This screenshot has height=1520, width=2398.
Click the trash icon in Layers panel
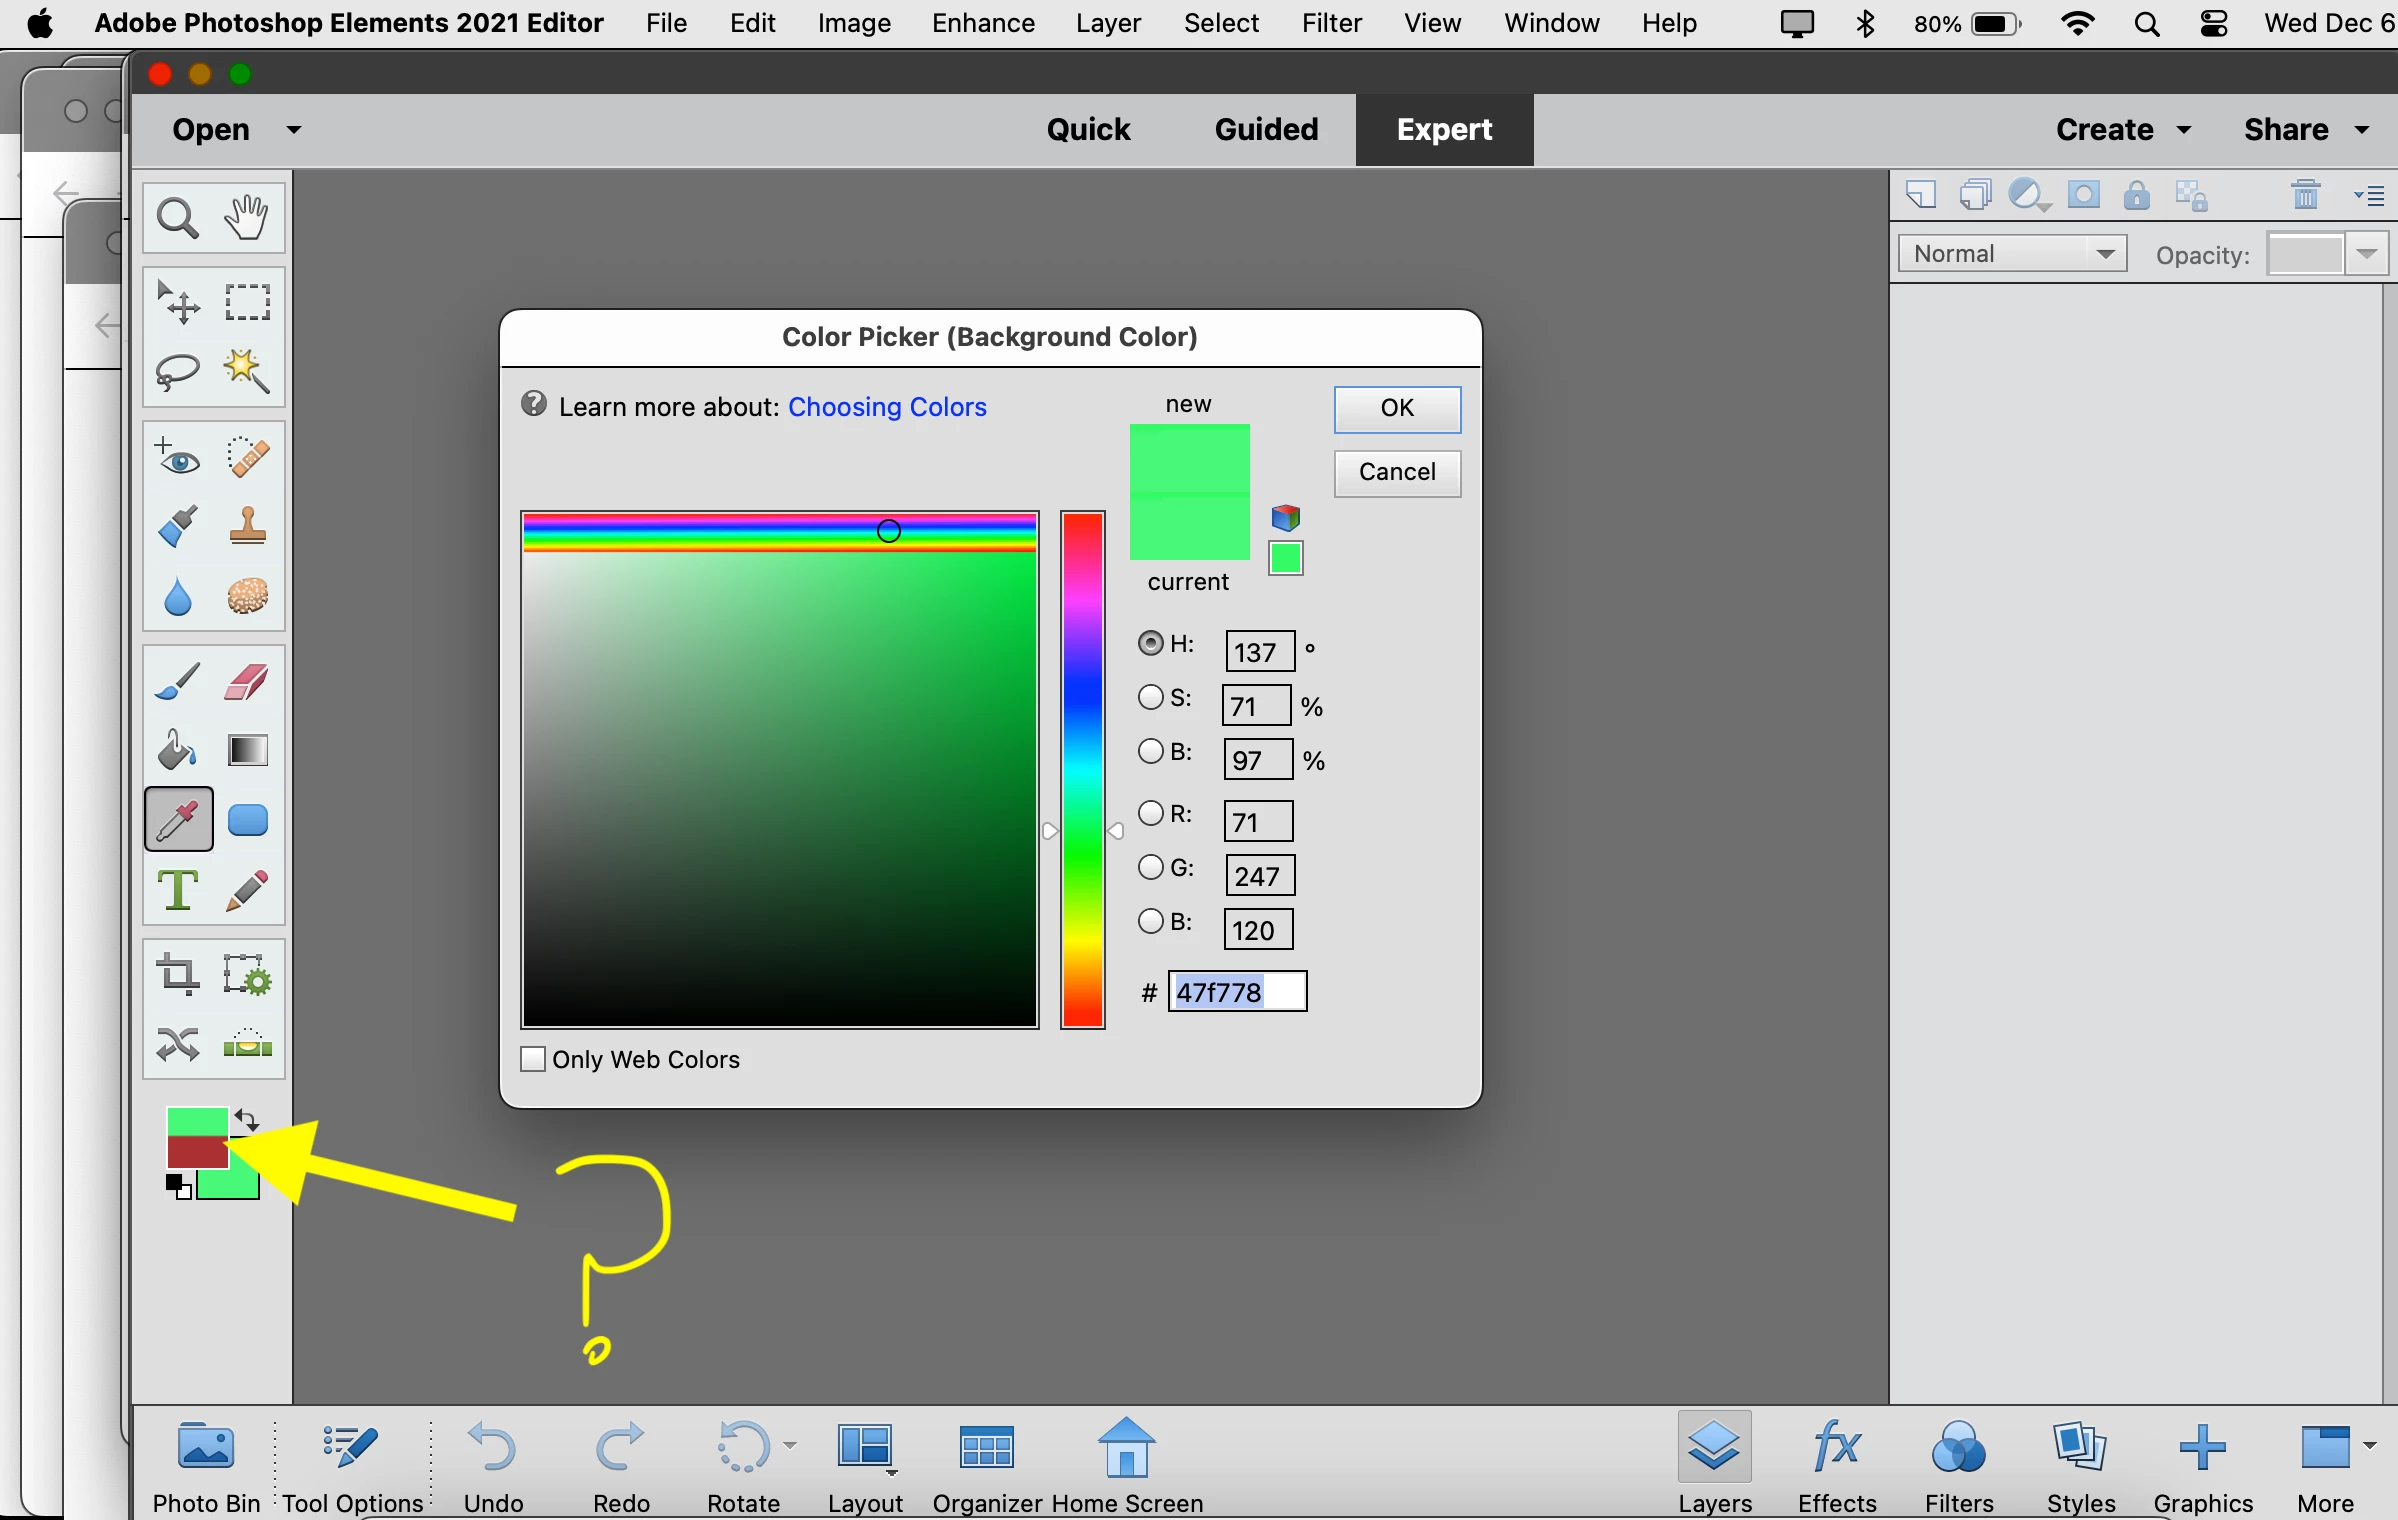[2305, 194]
